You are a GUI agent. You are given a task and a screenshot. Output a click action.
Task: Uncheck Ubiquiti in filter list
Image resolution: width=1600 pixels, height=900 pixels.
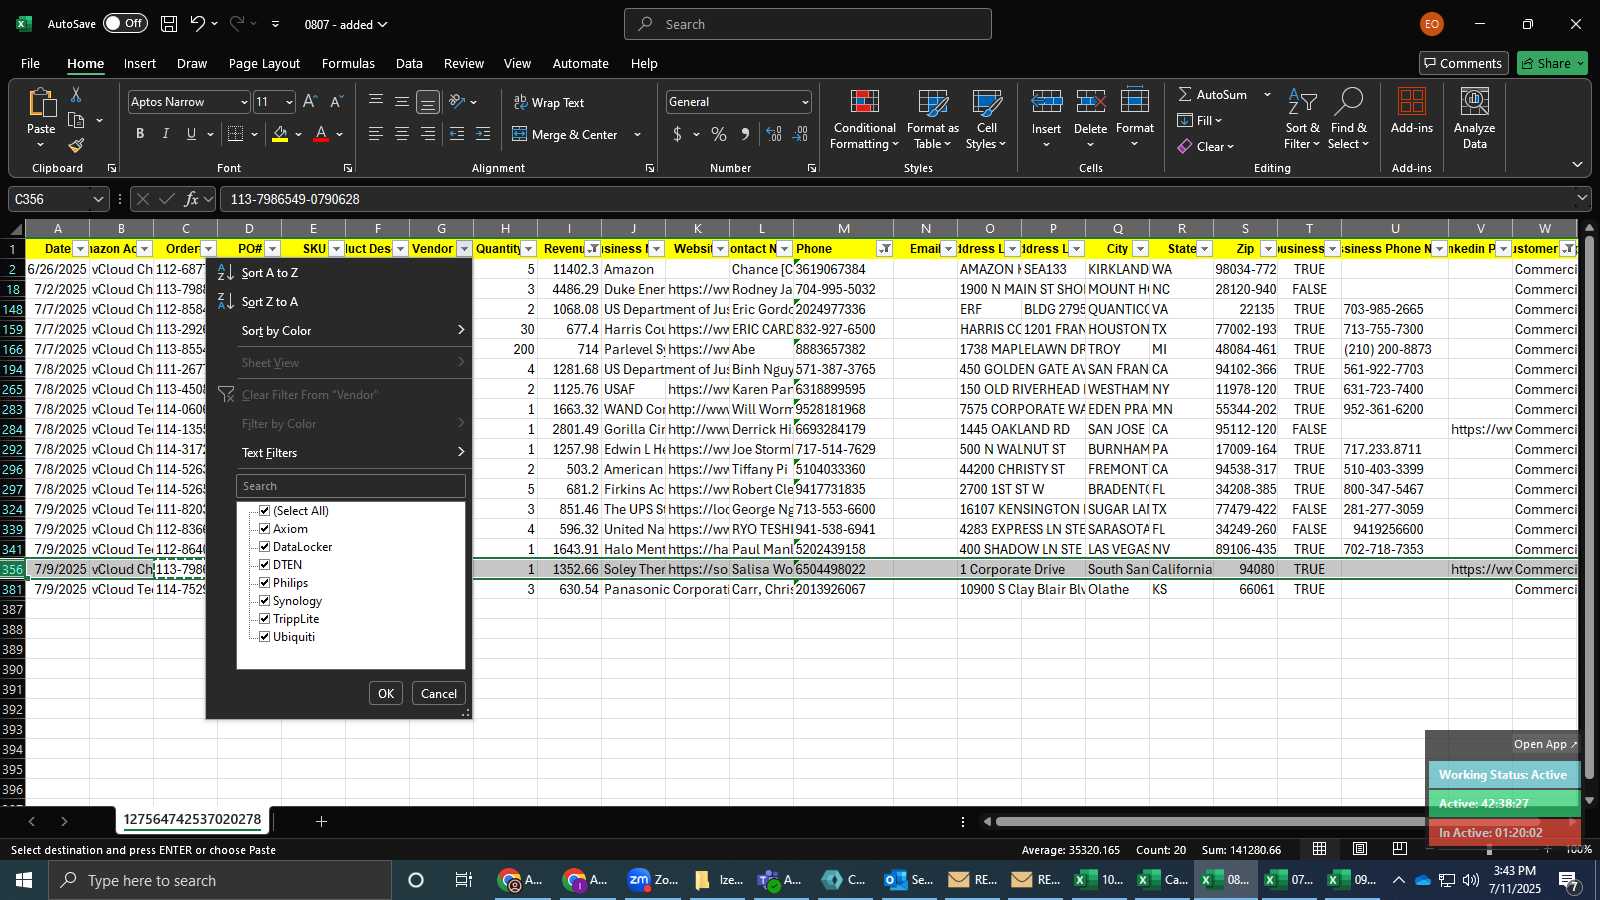265,637
